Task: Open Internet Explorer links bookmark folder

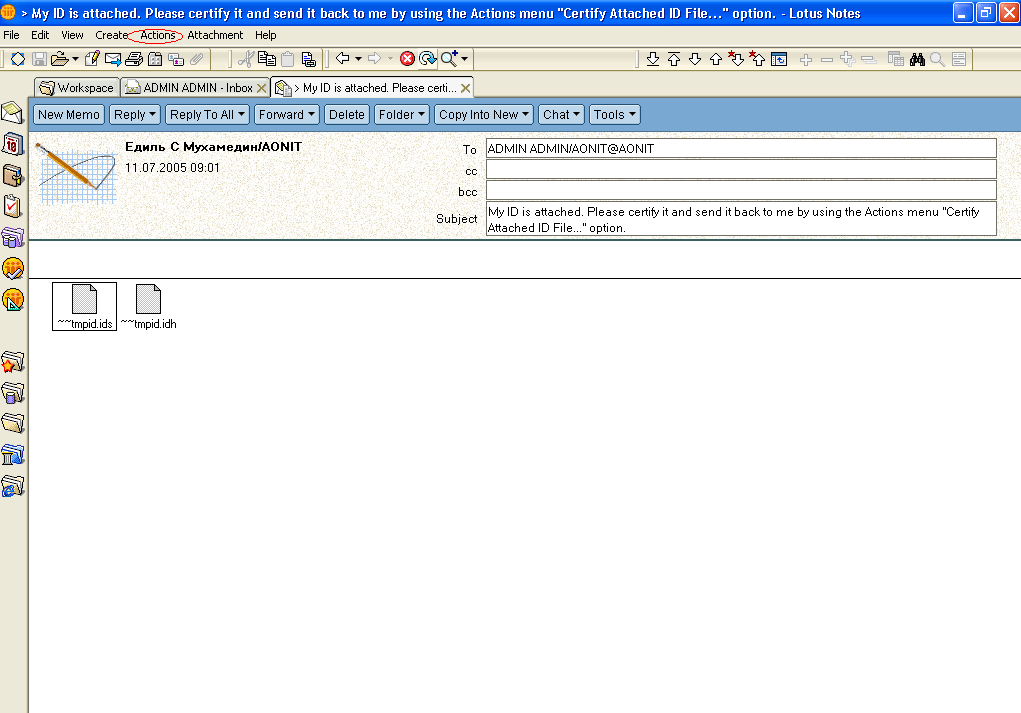Action: click(x=12, y=487)
